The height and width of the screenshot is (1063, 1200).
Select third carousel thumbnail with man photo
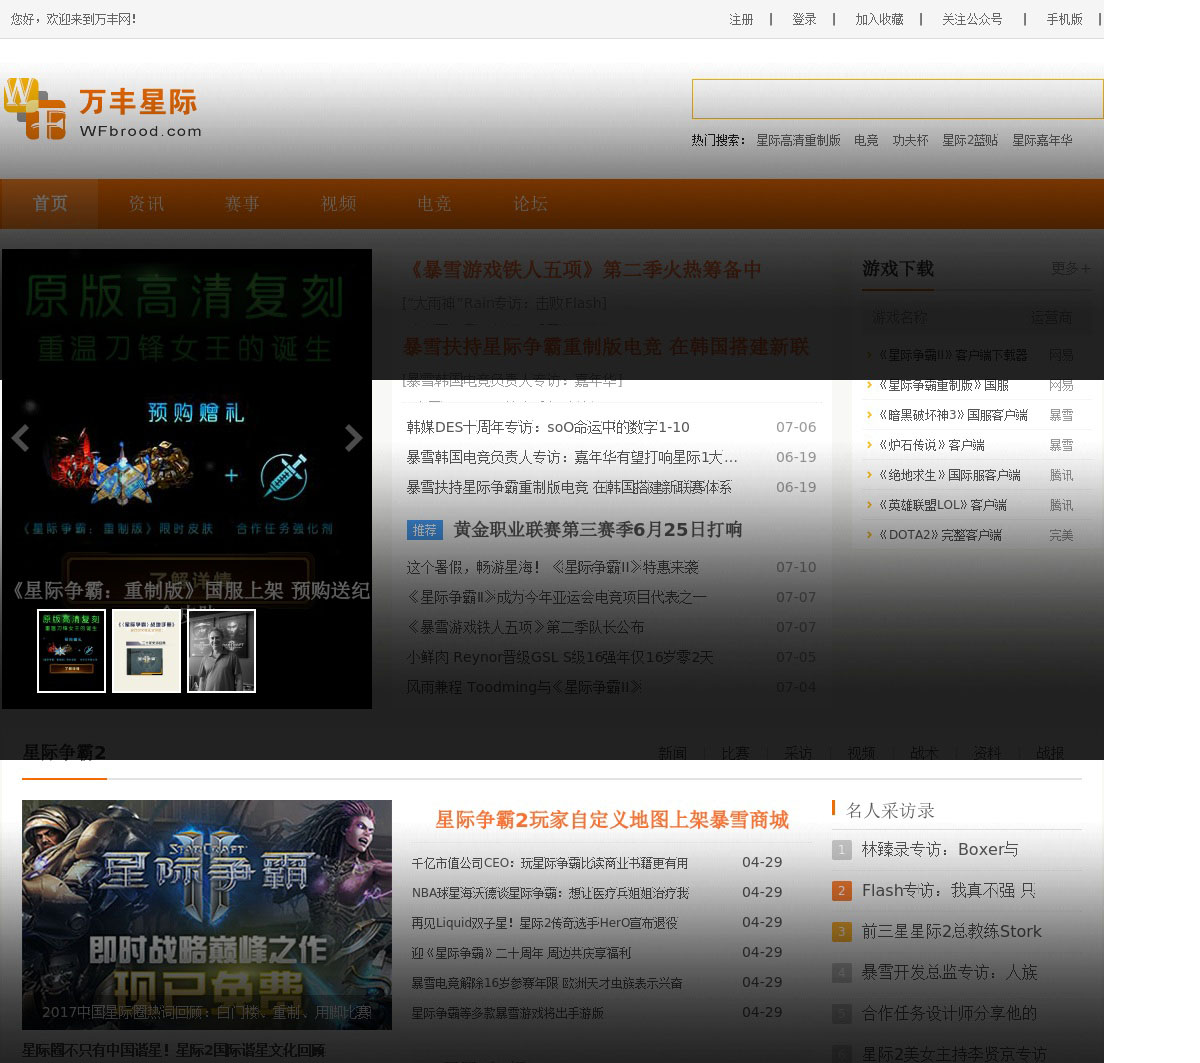tap(221, 650)
